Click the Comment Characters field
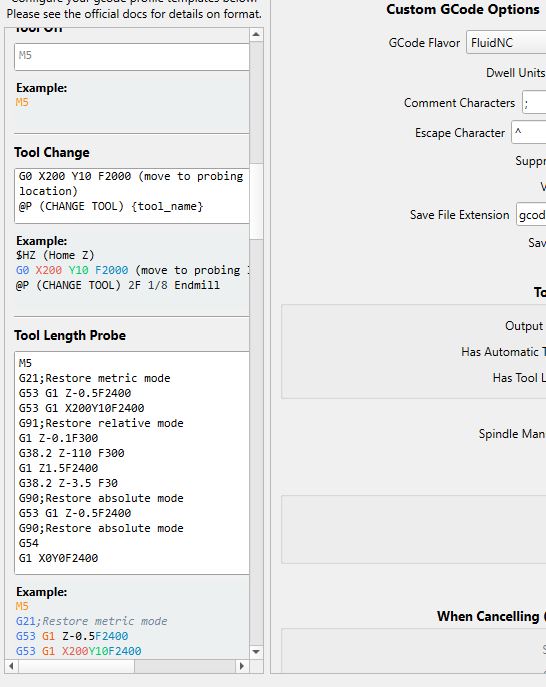Viewport: 546px width, 687px height. (x=534, y=103)
